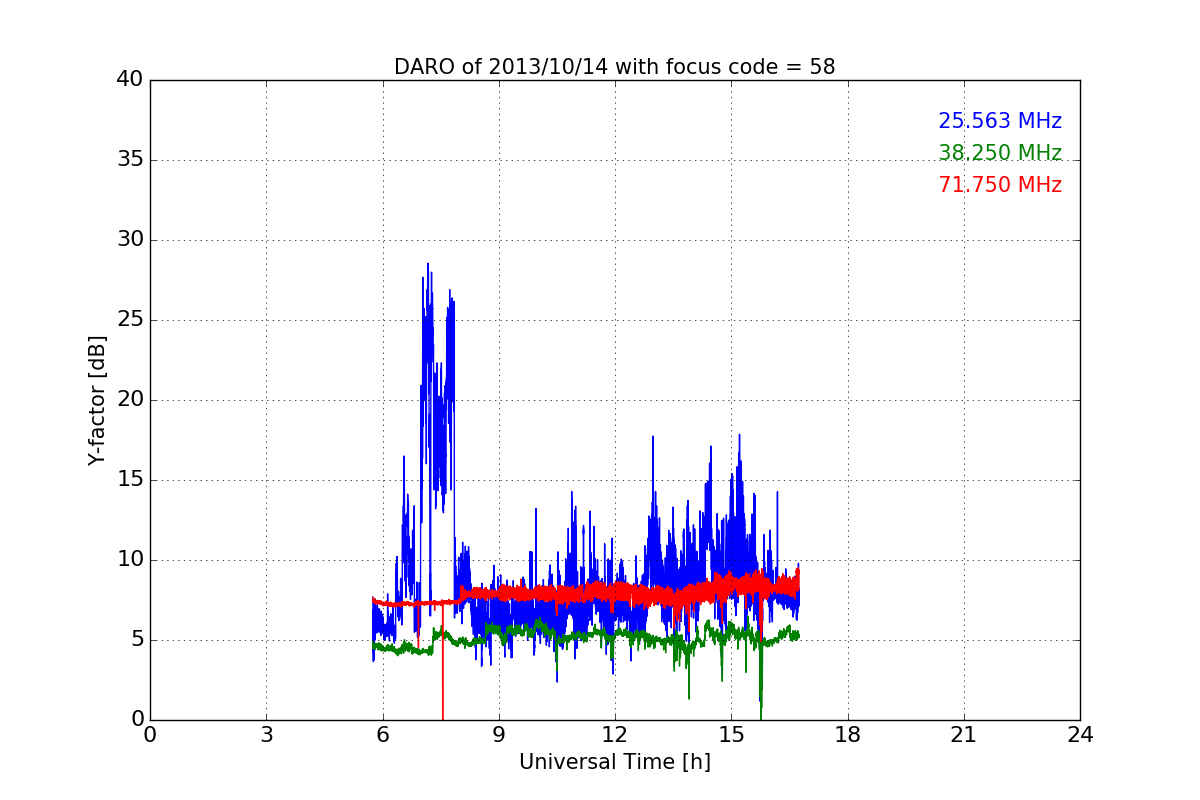
Task: Click the y-axis tick label 40
Action: (x=130, y=79)
